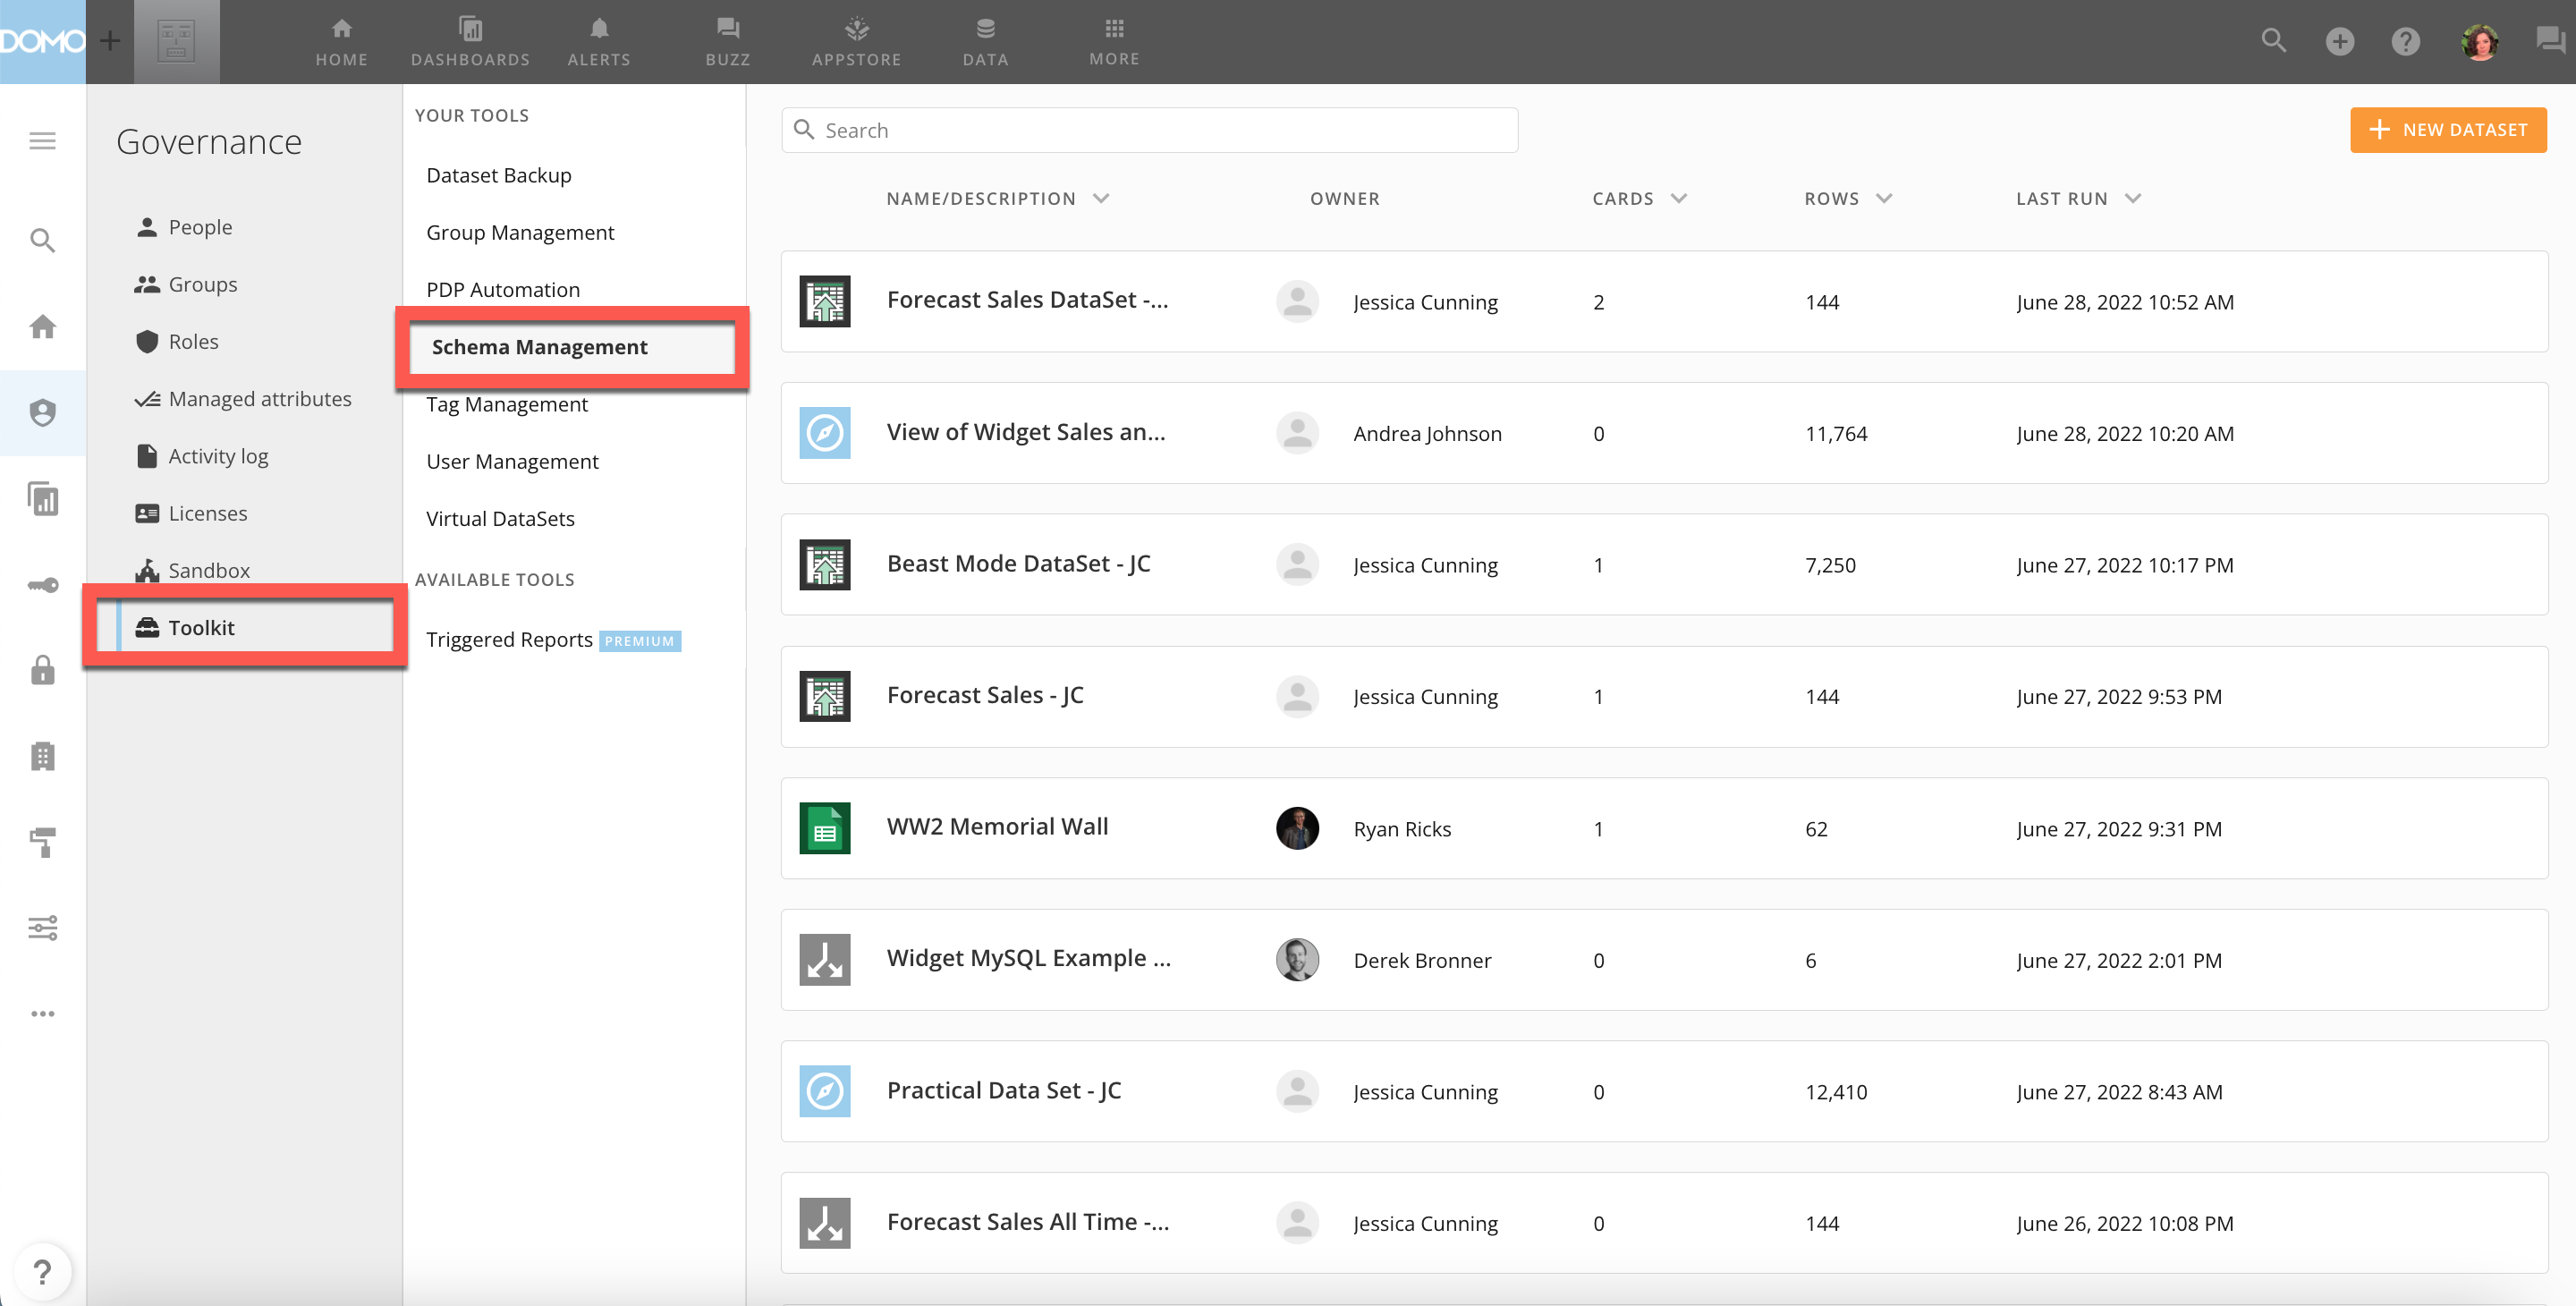Viewport: 2576px width, 1306px height.
Task: Open the Appstore icon in top bar
Action: click(x=856, y=29)
